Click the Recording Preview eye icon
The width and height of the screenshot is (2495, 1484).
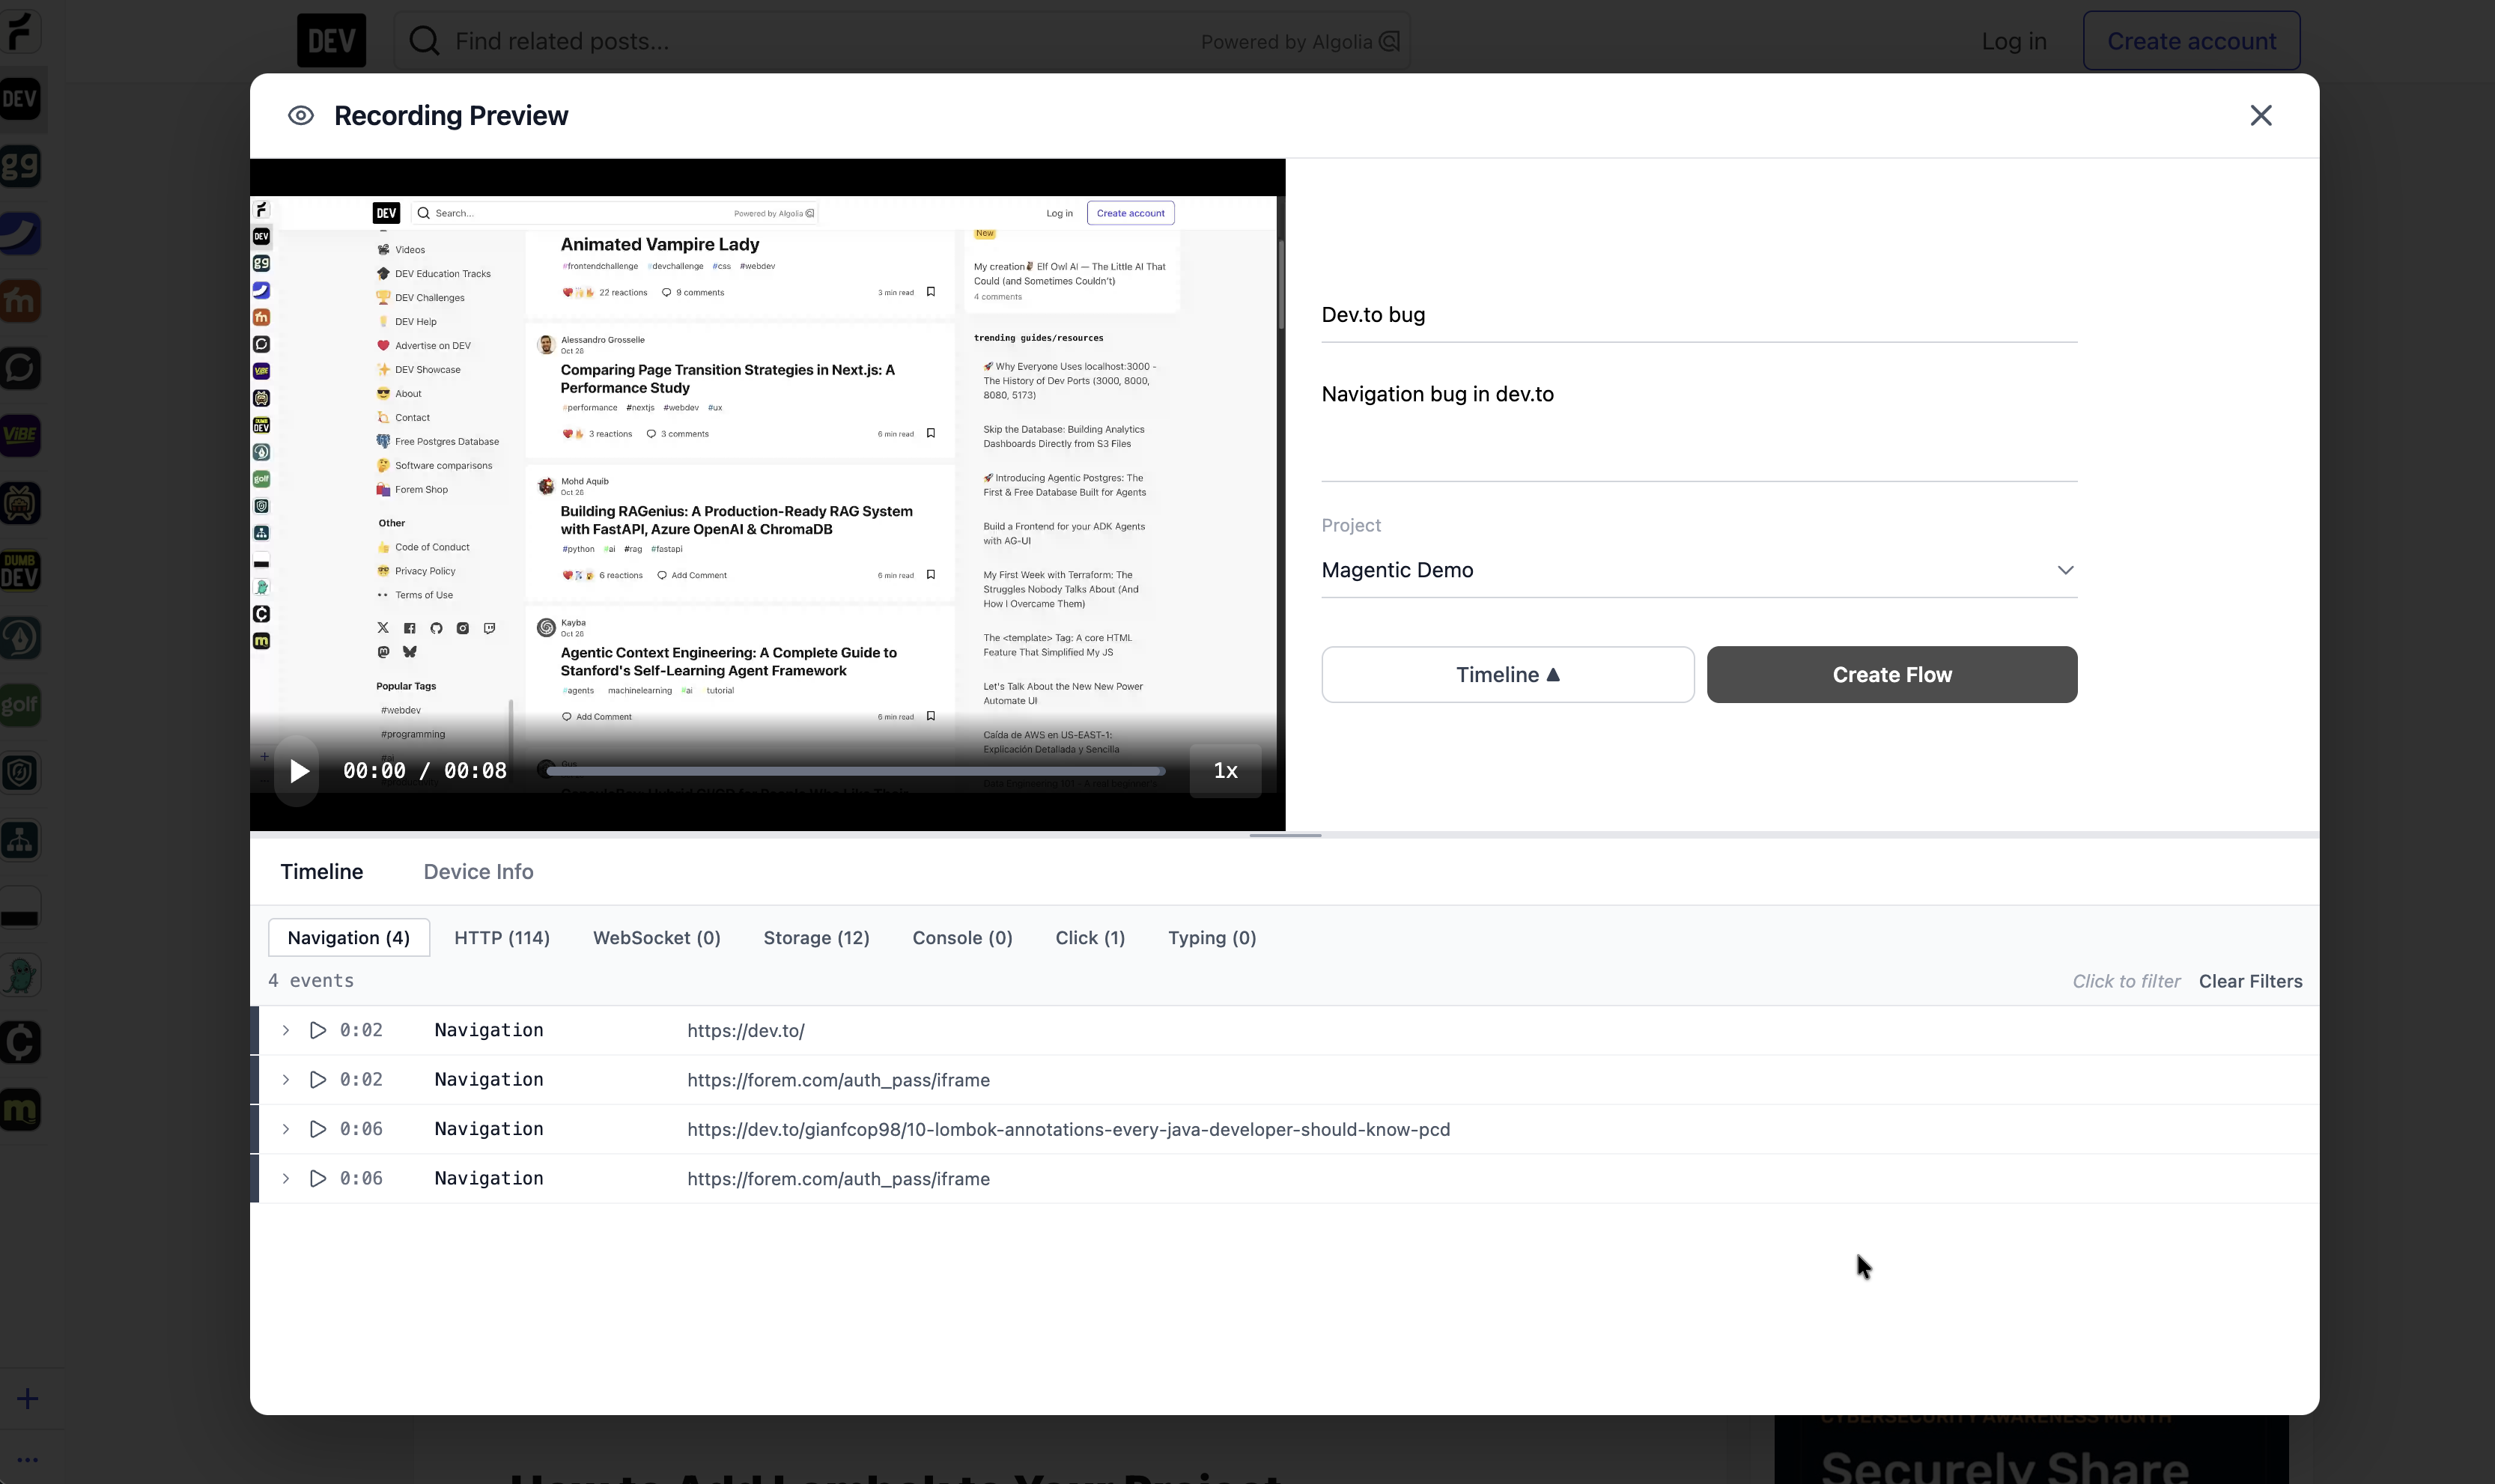pos(301,116)
